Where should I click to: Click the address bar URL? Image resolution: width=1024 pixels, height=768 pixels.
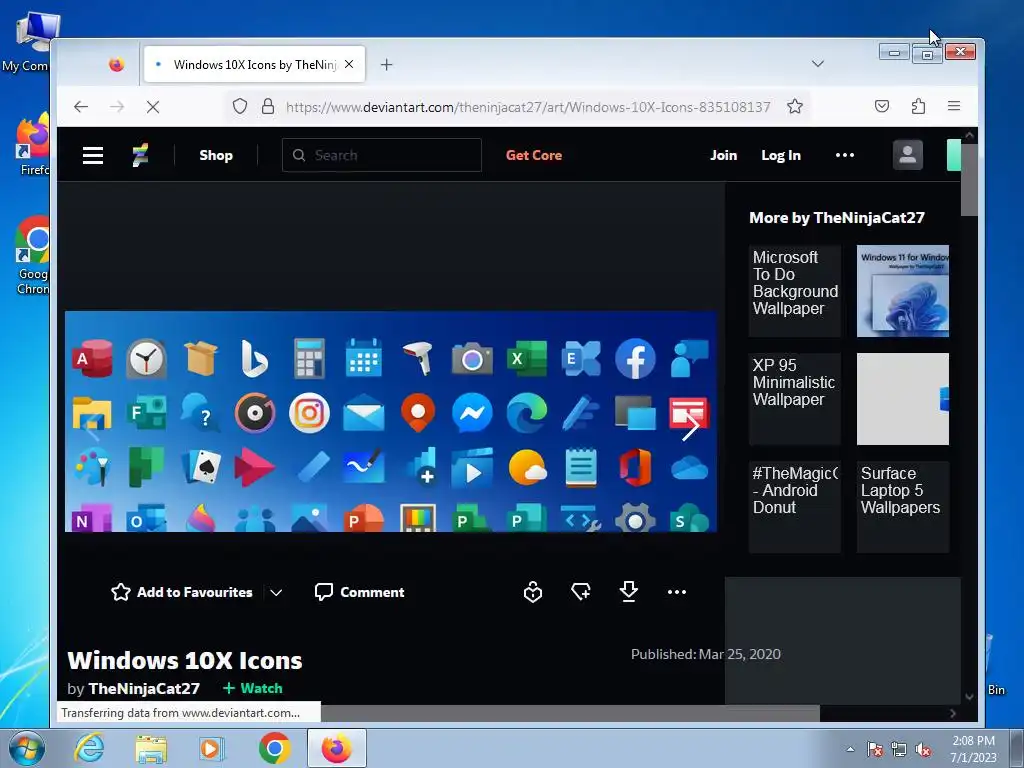(x=528, y=106)
